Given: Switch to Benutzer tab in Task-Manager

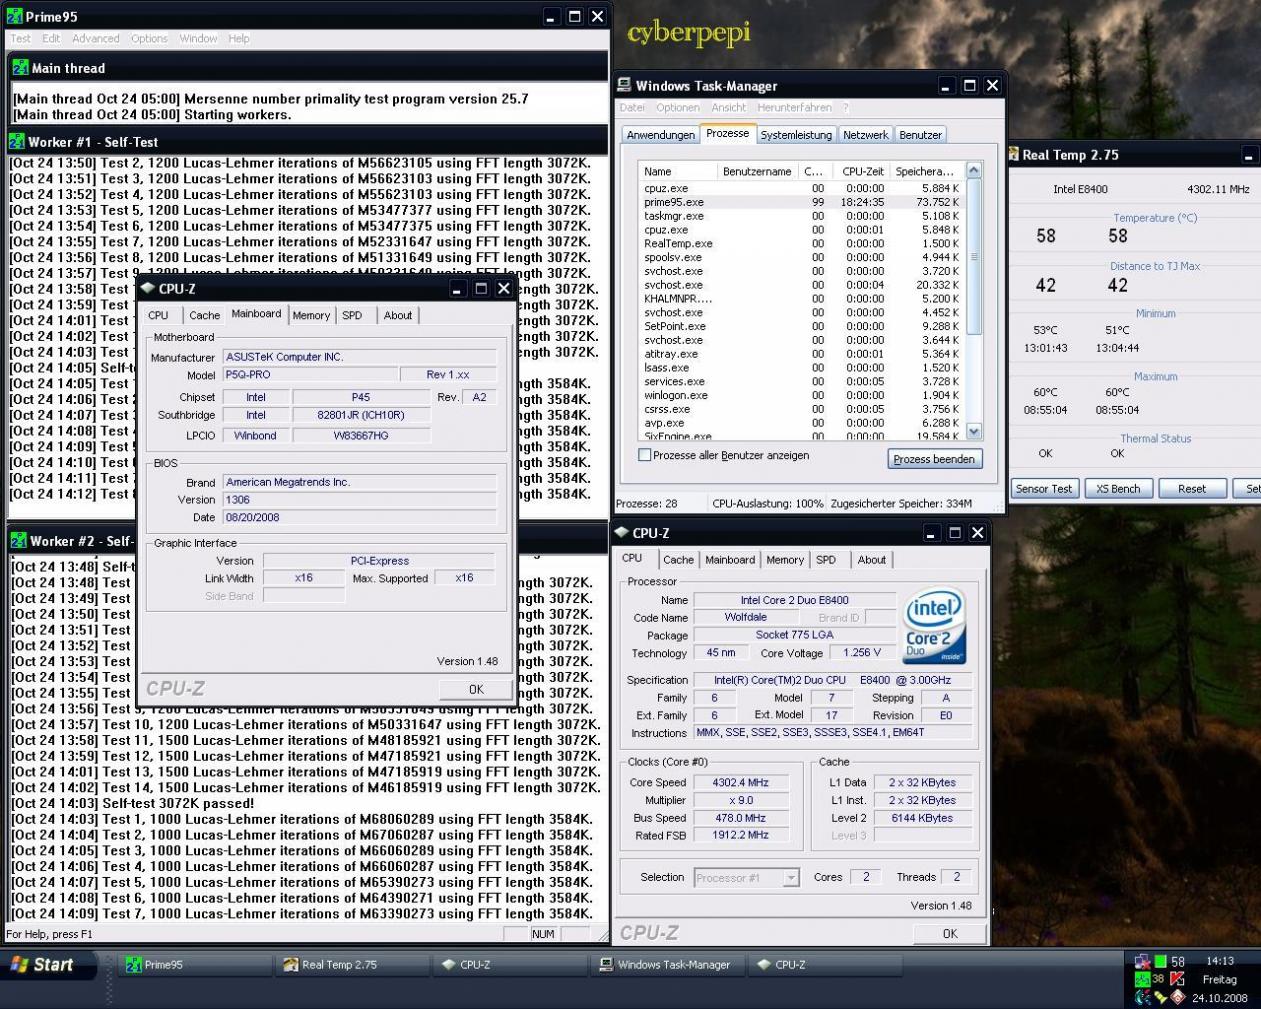Looking at the screenshot, I should point(920,135).
